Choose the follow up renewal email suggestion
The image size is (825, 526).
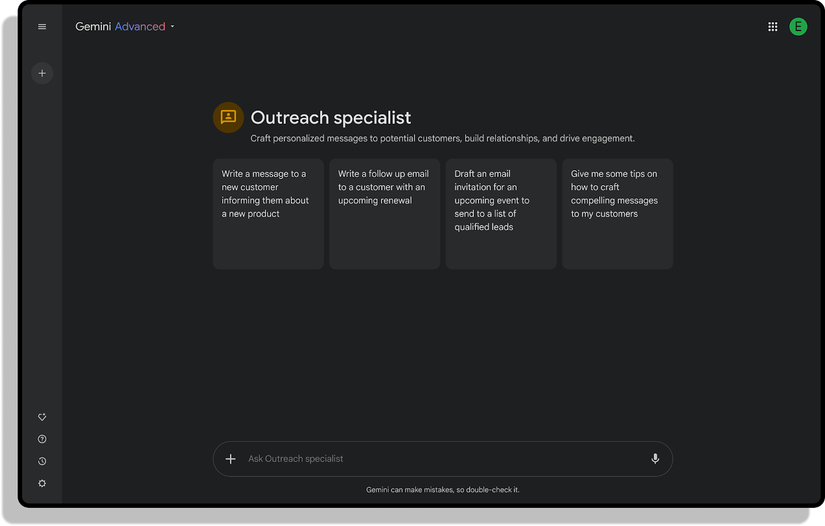[x=384, y=214]
